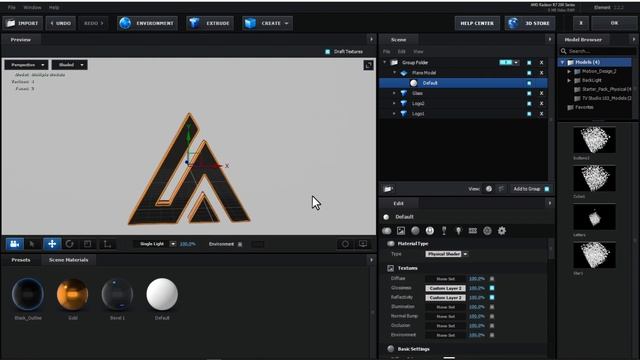Click the Glossiness Custom Layer 2 texture slot
This screenshot has height=360, width=640.
coord(445,288)
